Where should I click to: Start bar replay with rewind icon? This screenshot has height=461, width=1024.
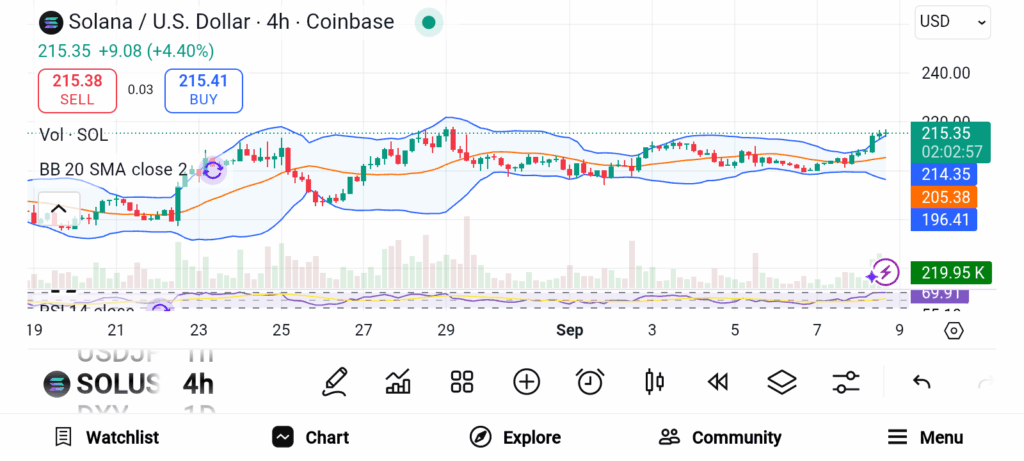tap(717, 381)
